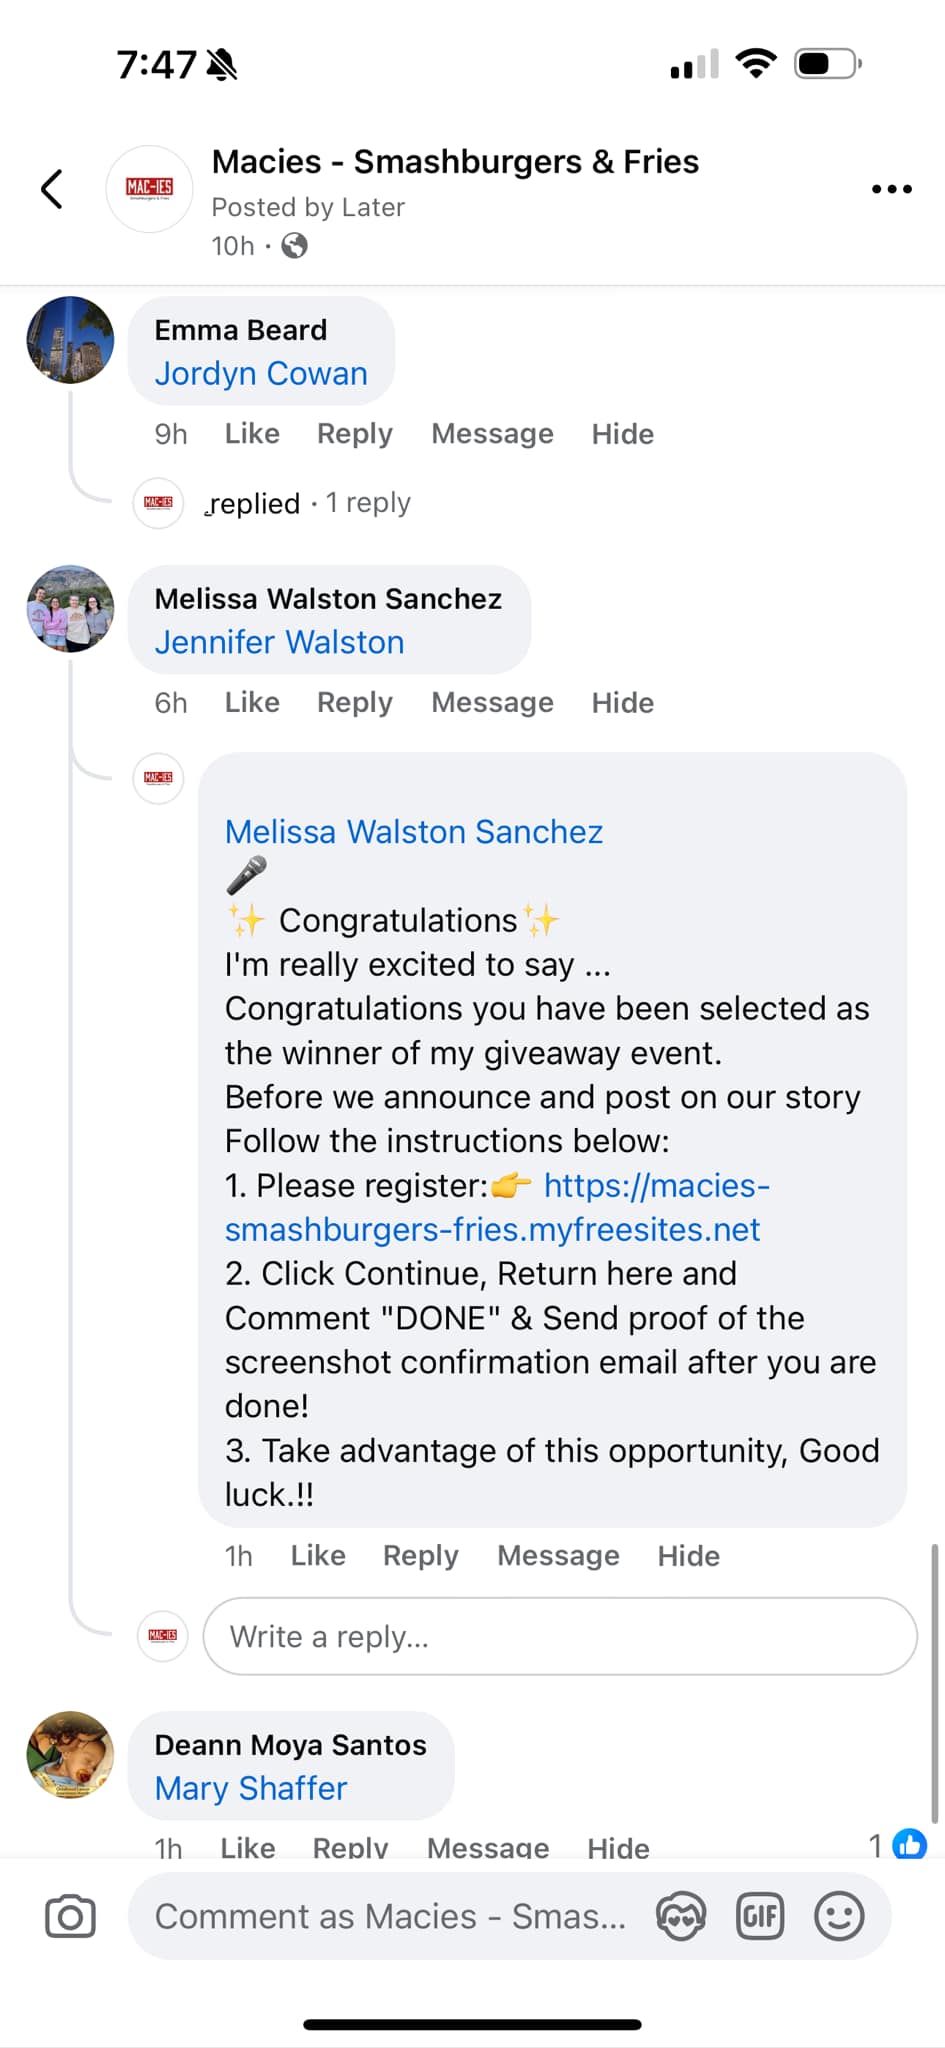Open the avatar sticker picker
Screen dimensions: 945x2048
(x=681, y=1916)
